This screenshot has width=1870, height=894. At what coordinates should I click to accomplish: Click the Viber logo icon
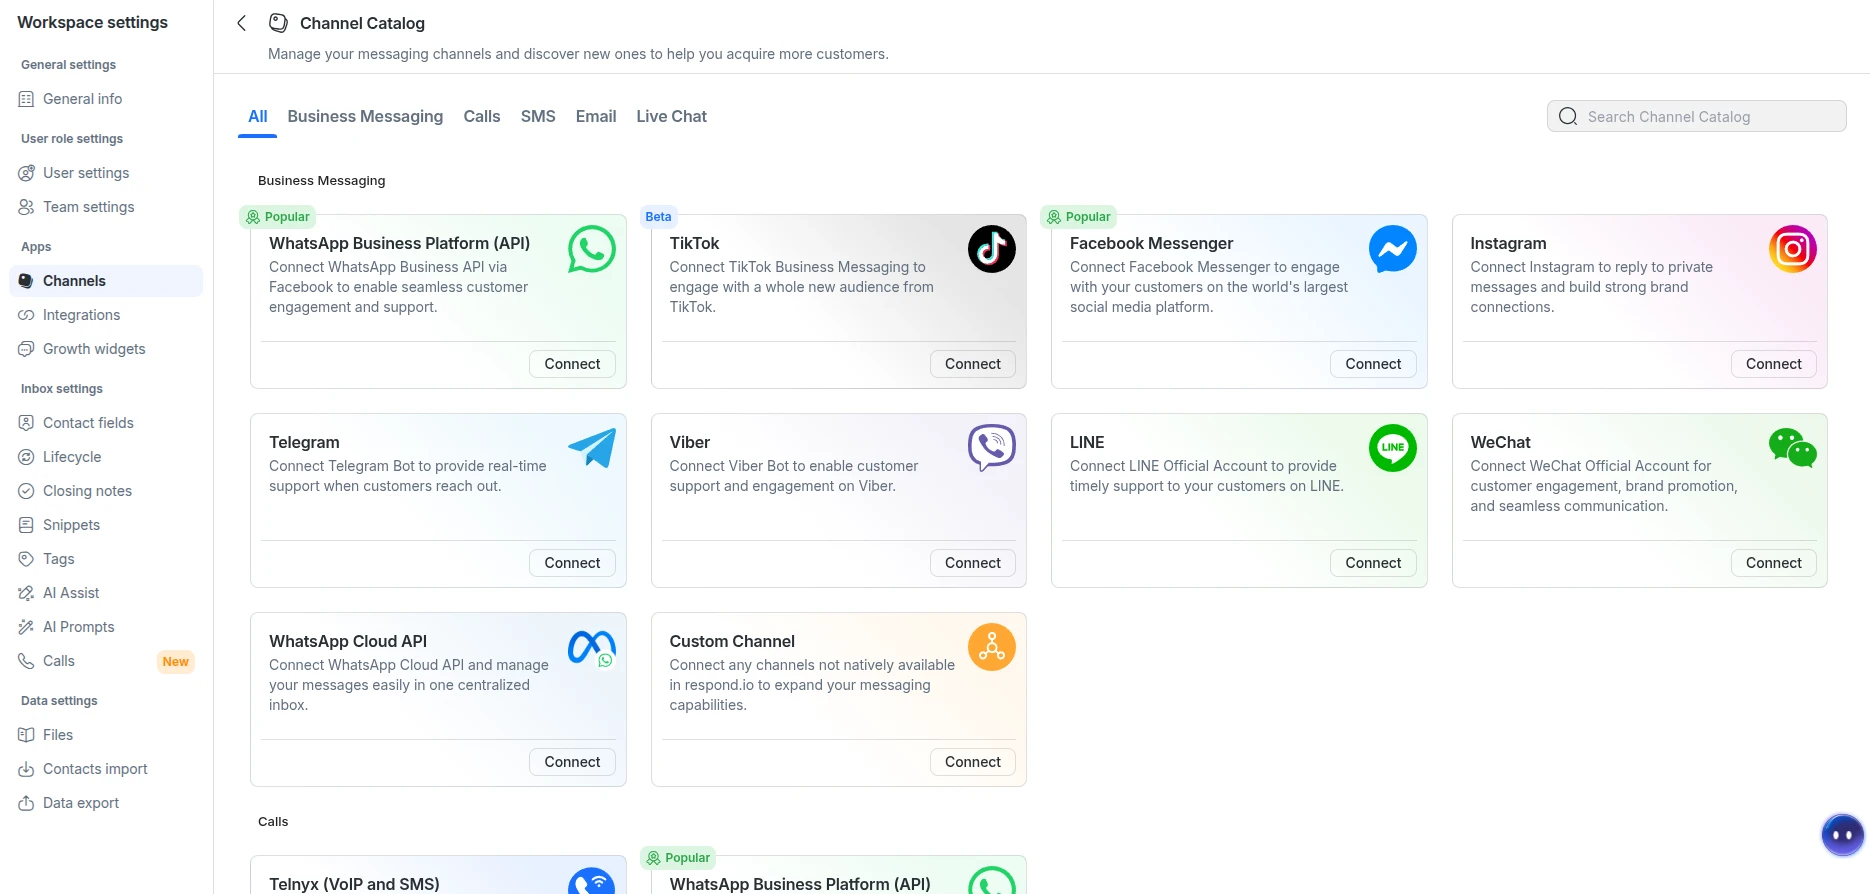point(992,448)
